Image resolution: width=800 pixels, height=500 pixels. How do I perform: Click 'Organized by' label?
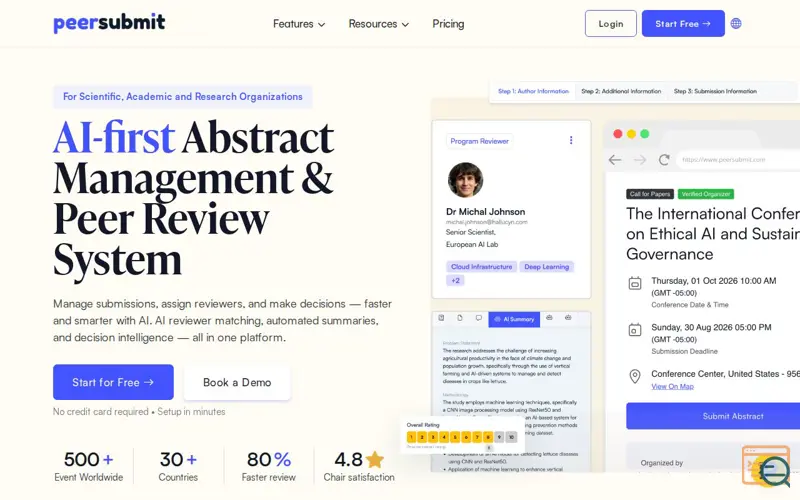[x=662, y=463]
